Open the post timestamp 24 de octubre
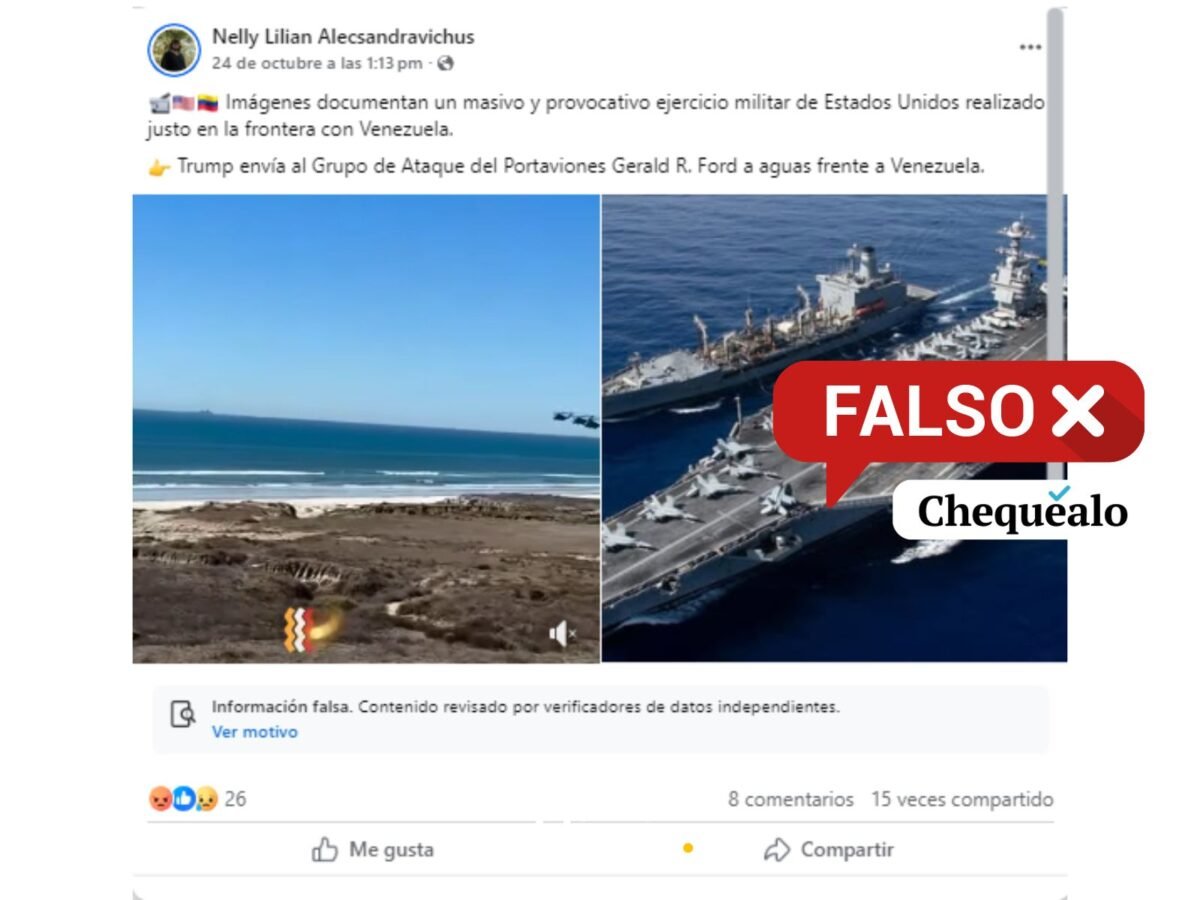Viewport: 1200px width, 900px height. pyautogui.click(x=317, y=63)
